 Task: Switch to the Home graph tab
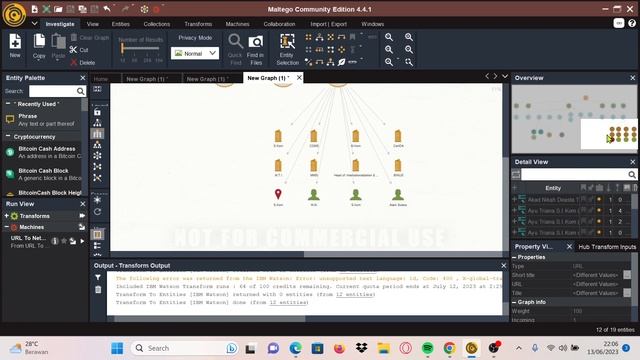click(x=101, y=79)
